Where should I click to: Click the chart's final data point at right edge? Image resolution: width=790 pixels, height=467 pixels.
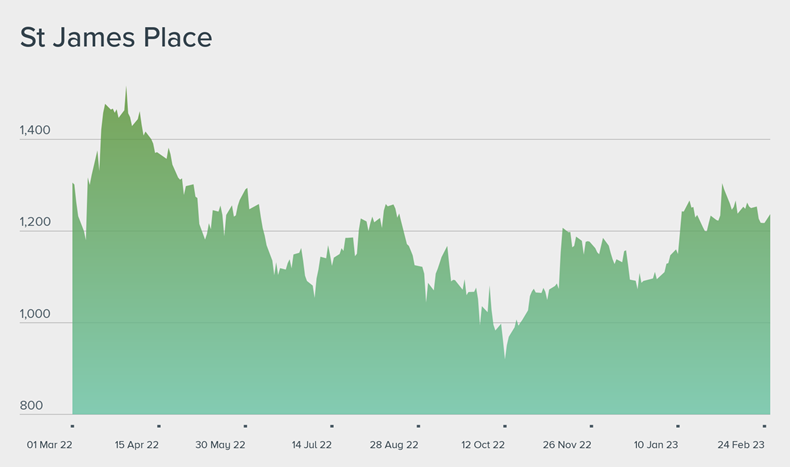[769, 216]
